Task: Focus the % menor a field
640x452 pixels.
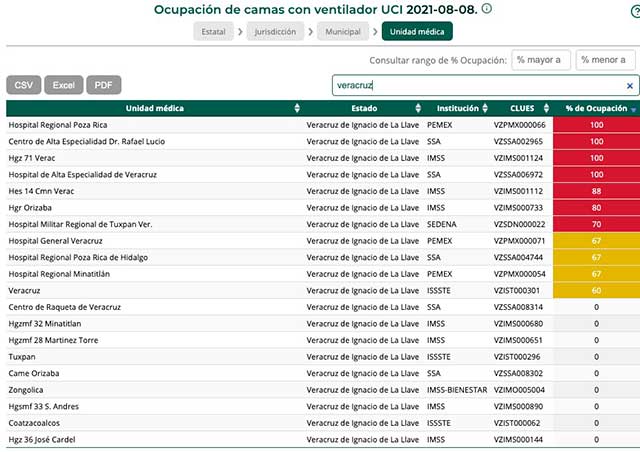Action: pos(605,60)
